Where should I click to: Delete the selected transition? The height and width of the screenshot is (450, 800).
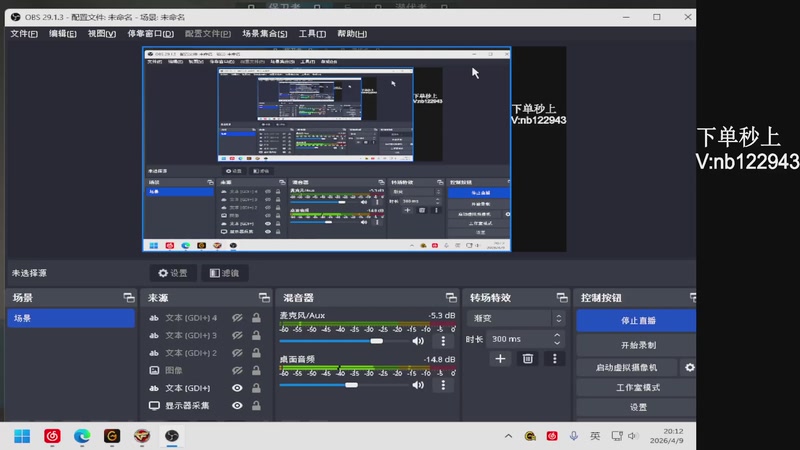click(x=528, y=359)
